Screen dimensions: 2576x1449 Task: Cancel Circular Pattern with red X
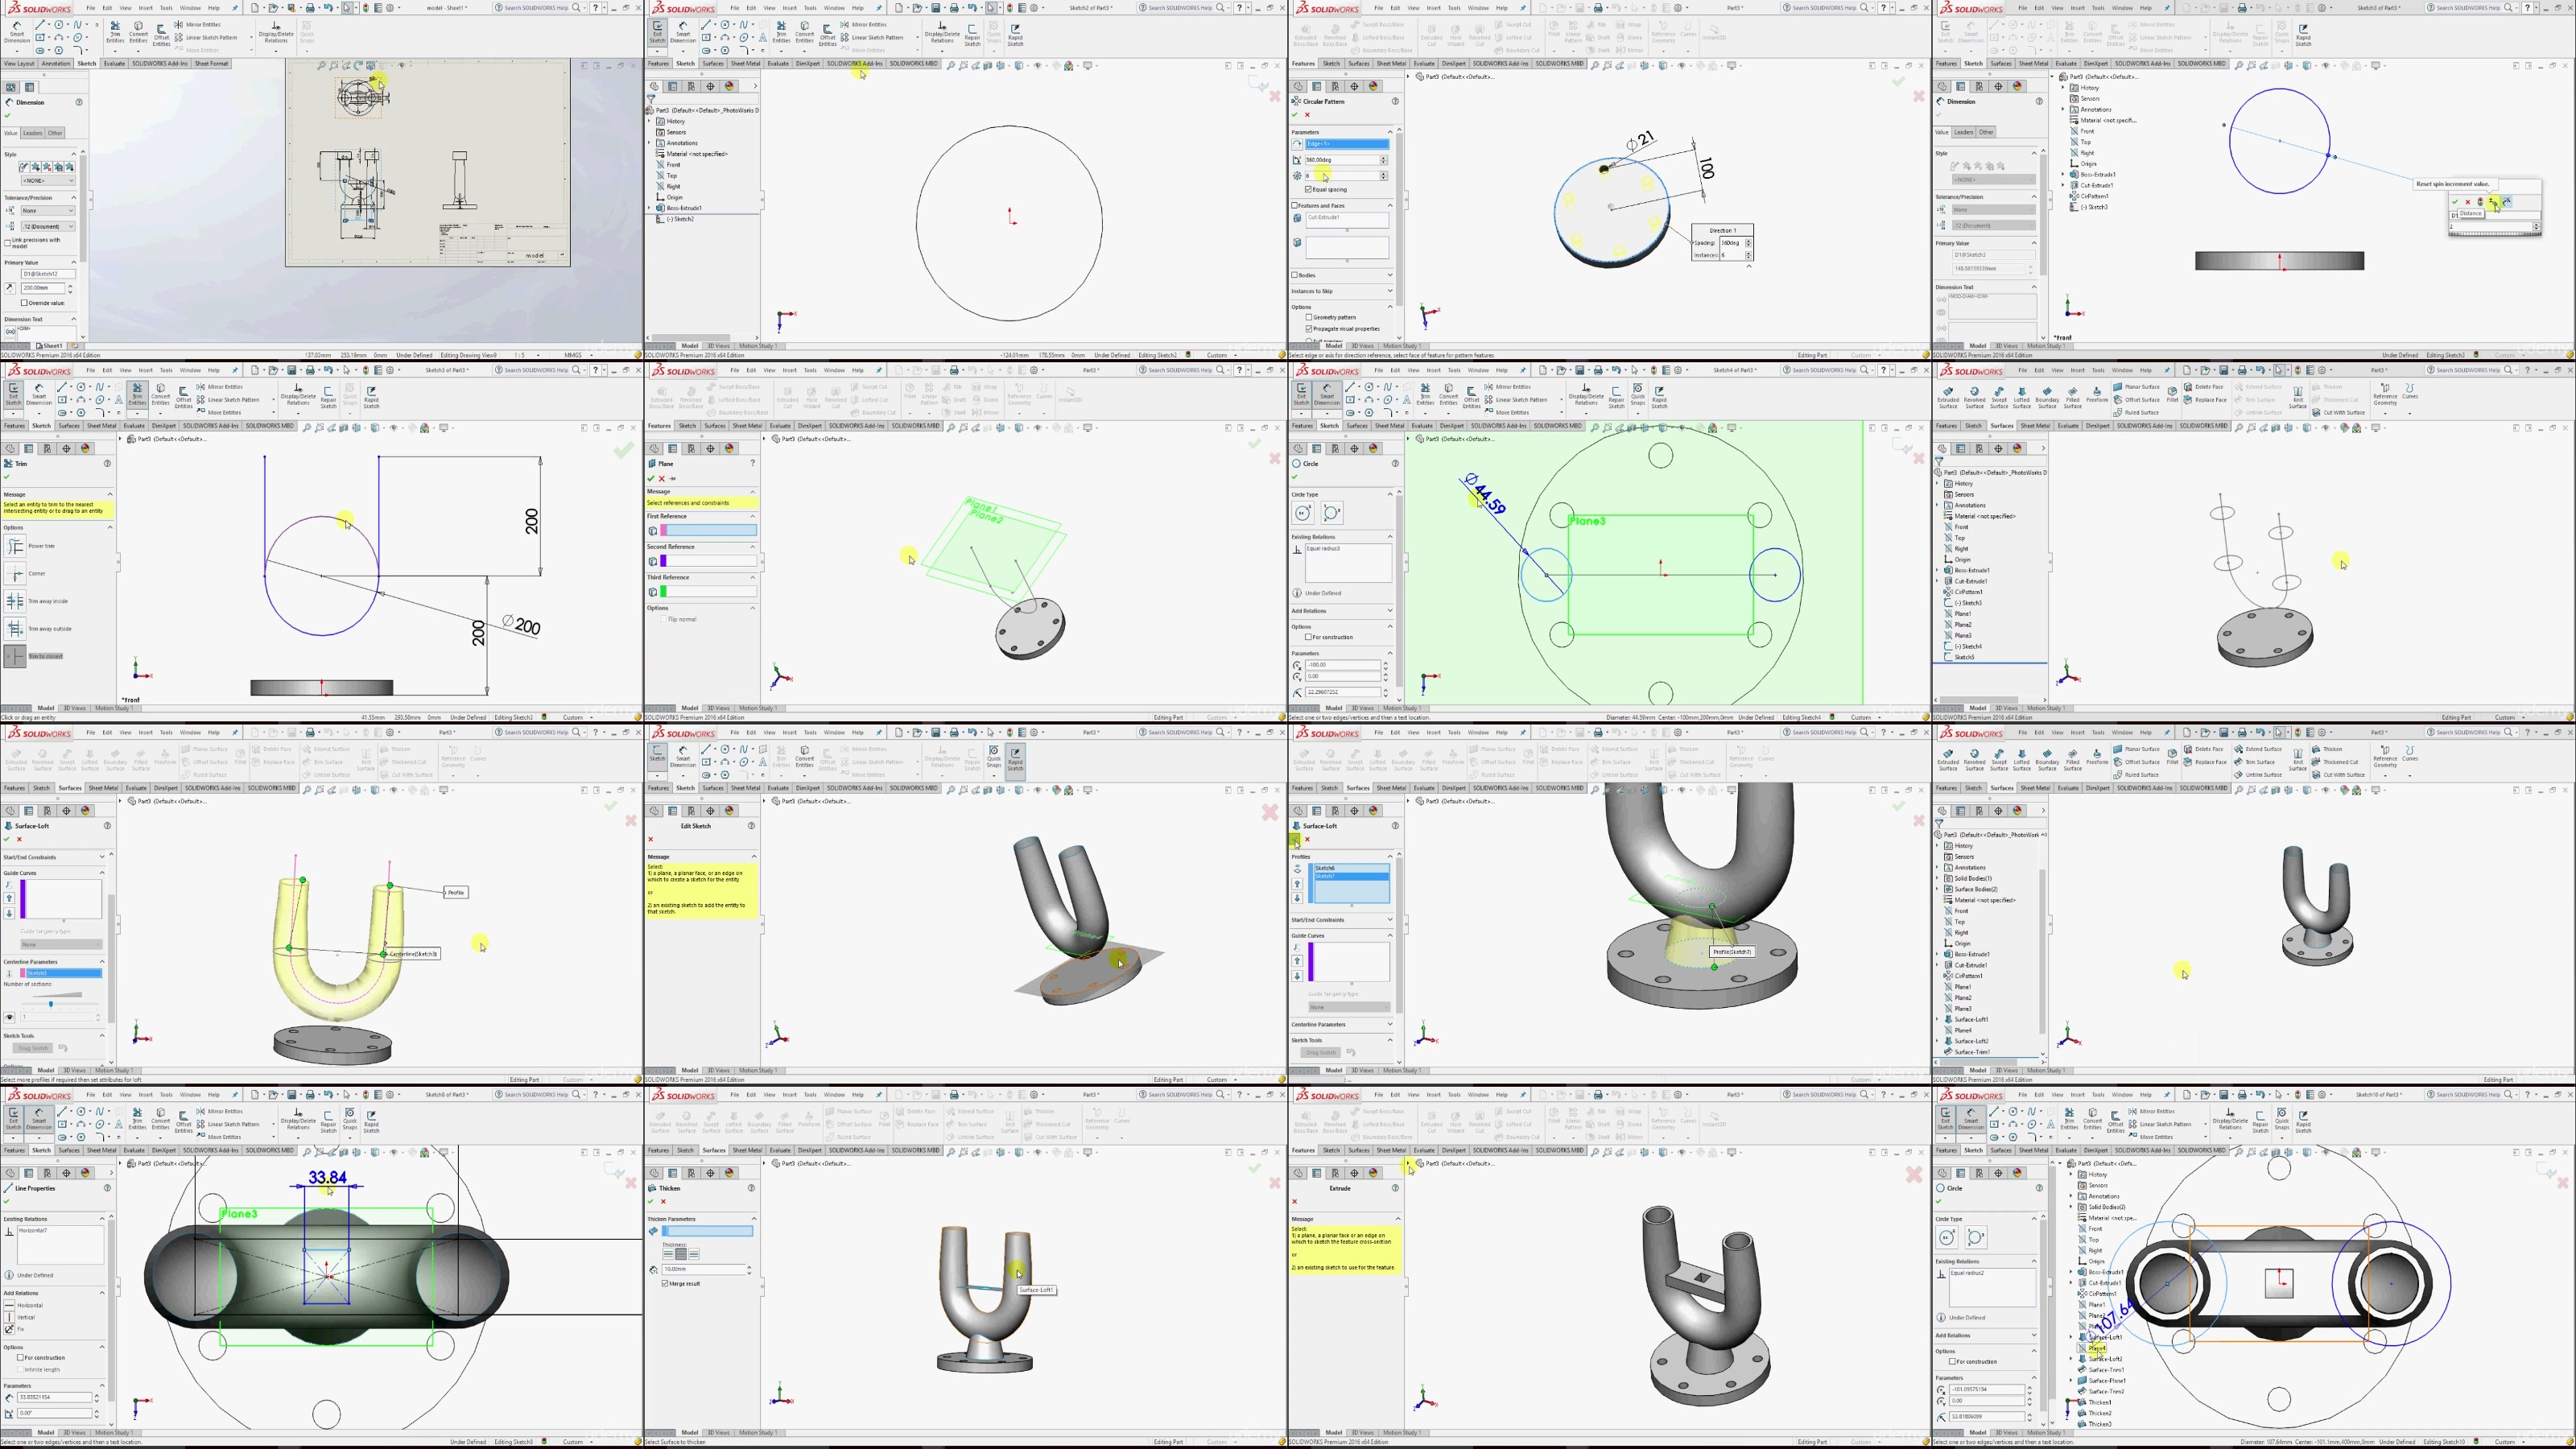pos(1307,115)
